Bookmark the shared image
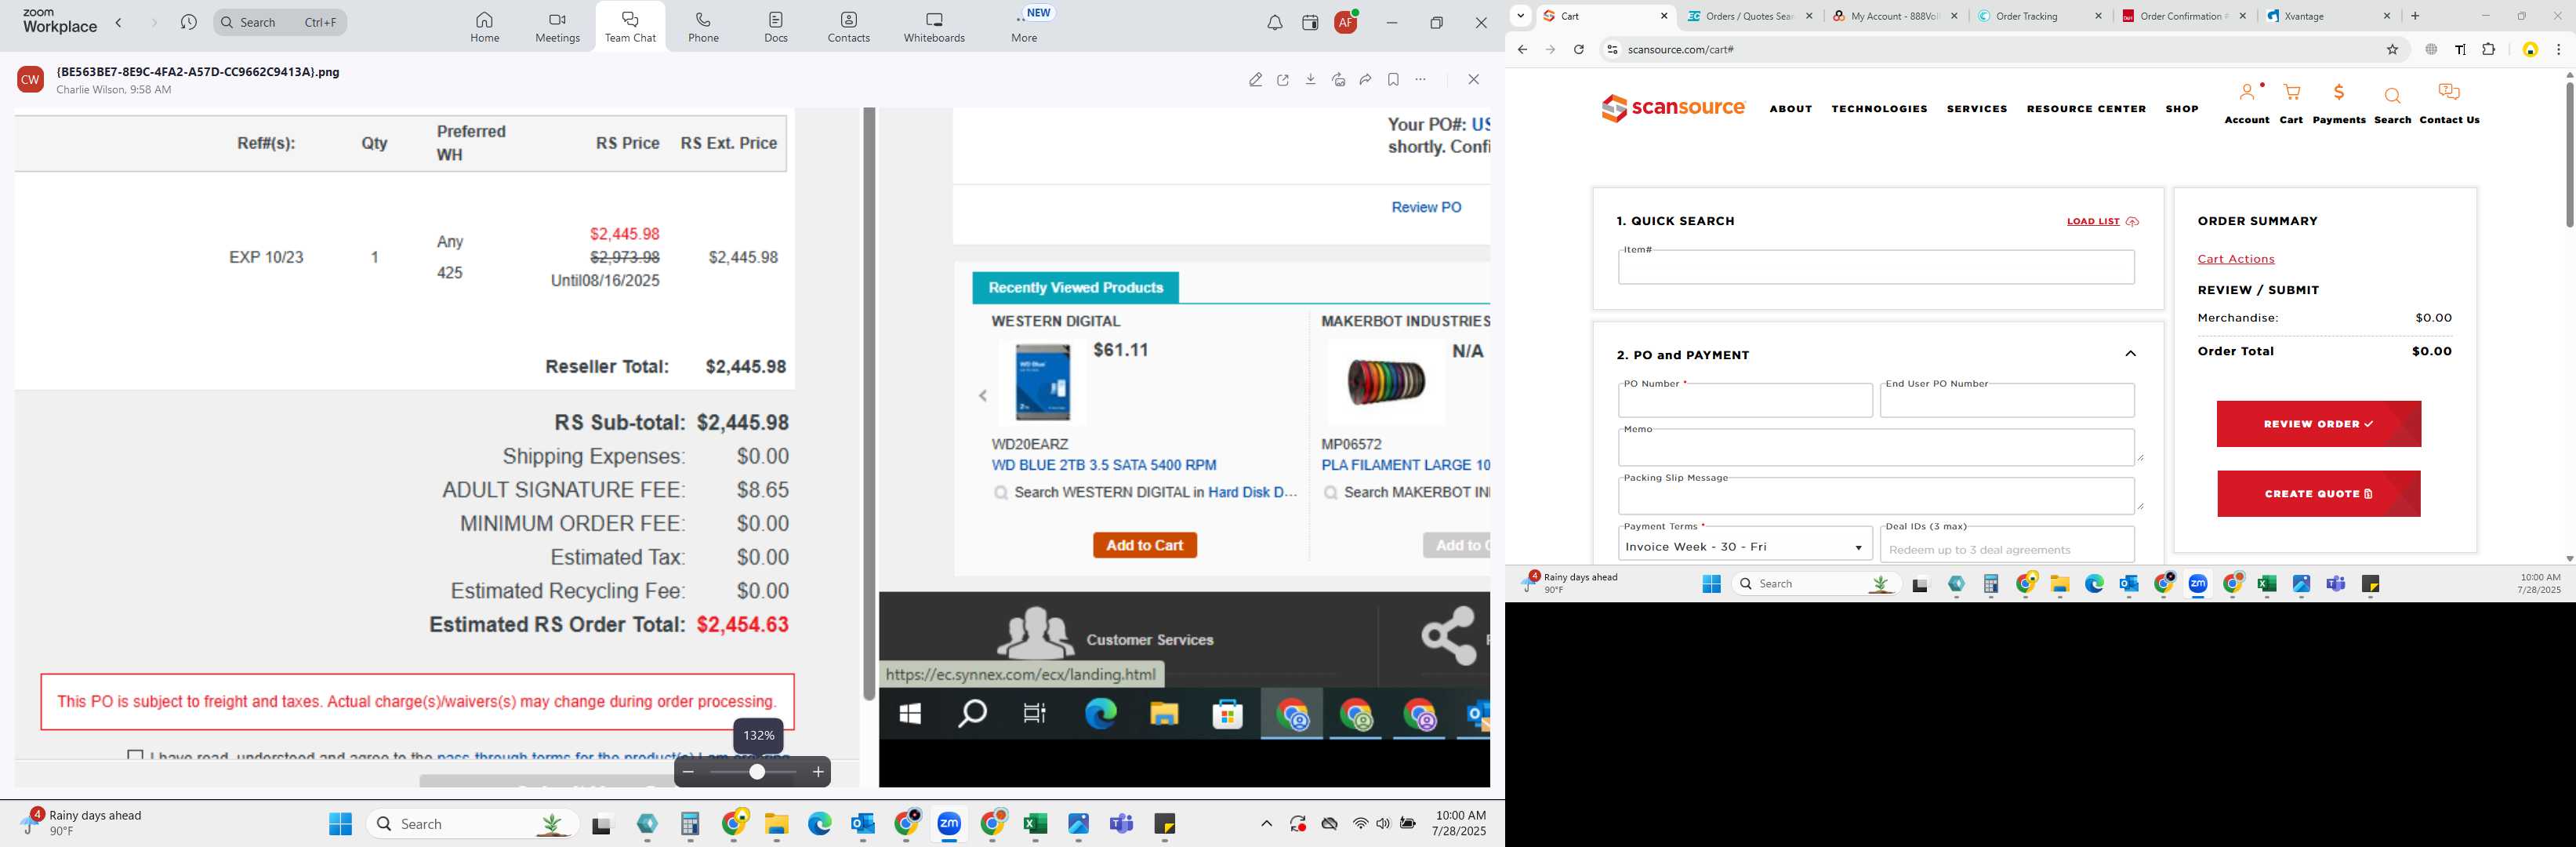 pos(1393,80)
